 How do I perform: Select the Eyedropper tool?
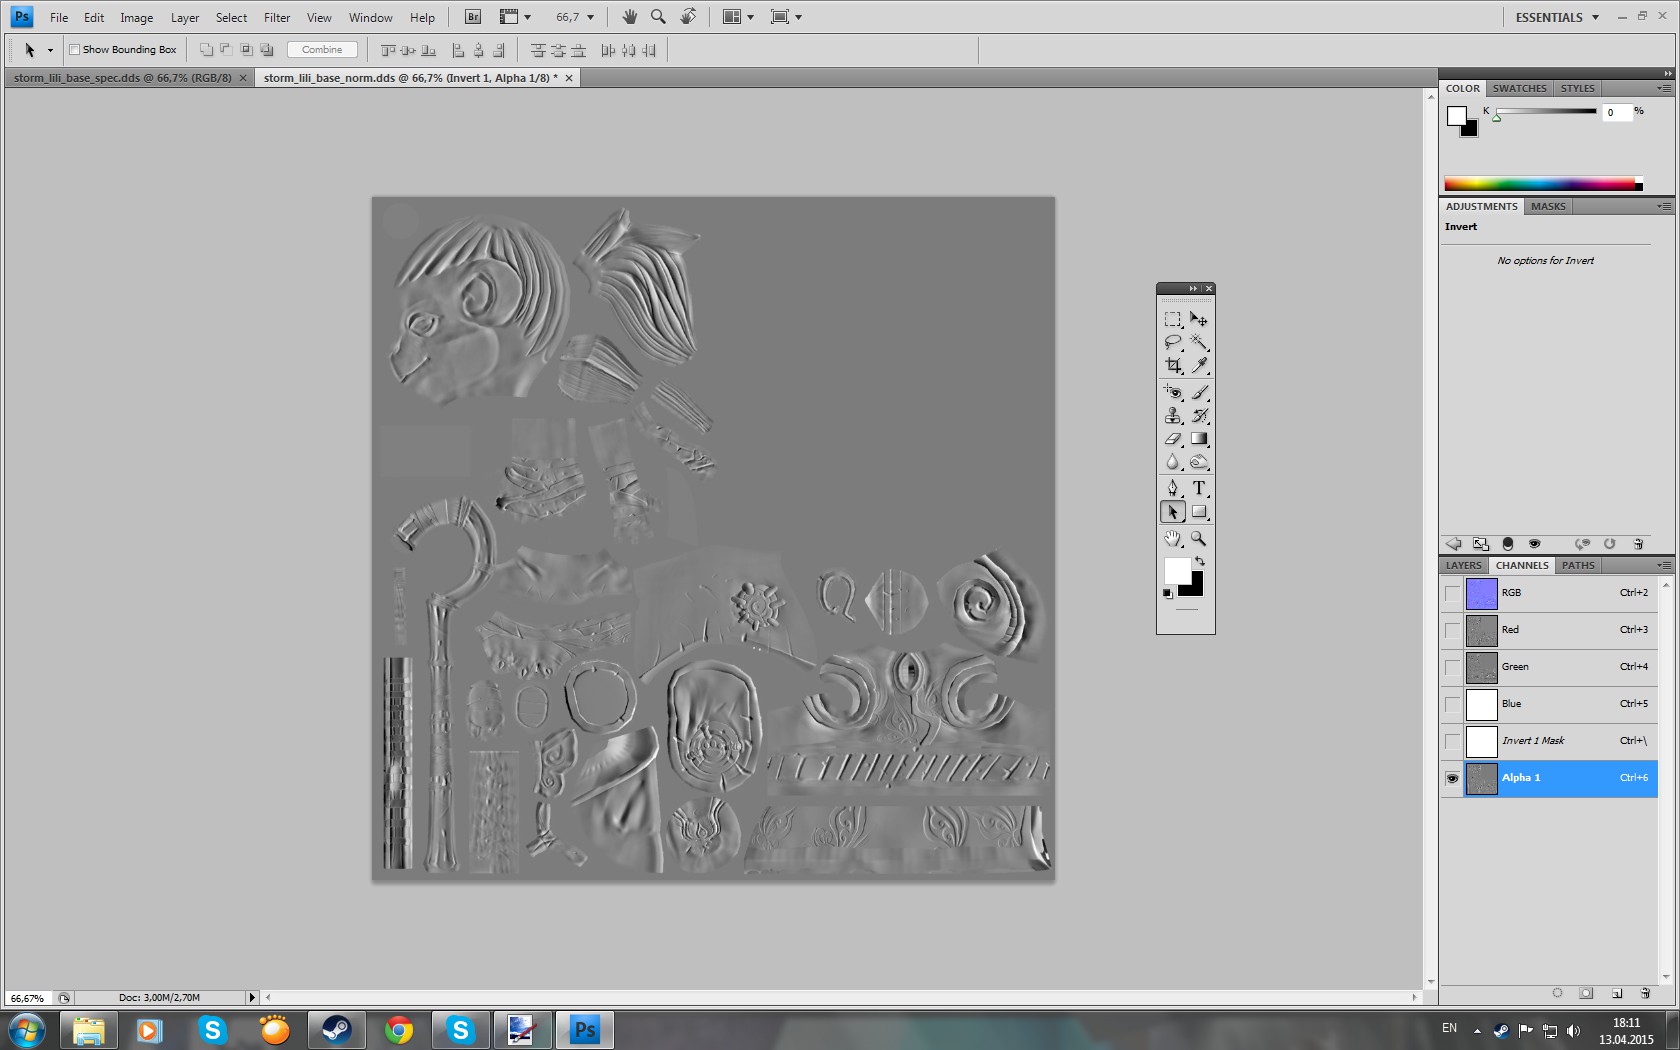(1199, 365)
